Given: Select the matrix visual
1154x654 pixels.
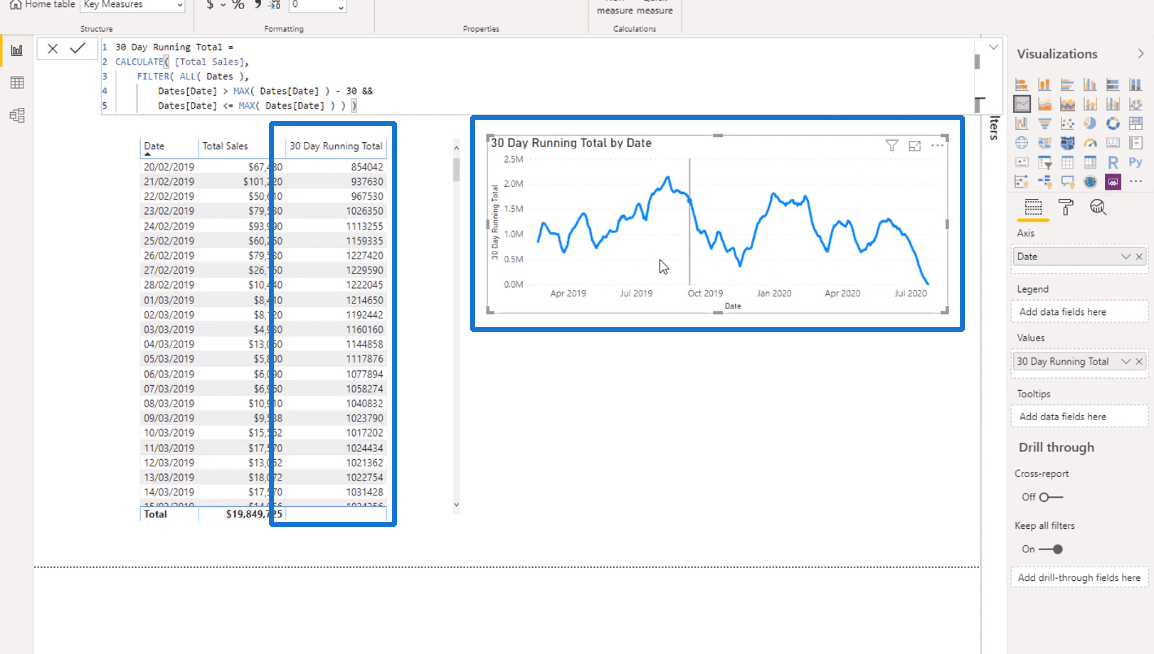Looking at the screenshot, I should click(1090, 162).
